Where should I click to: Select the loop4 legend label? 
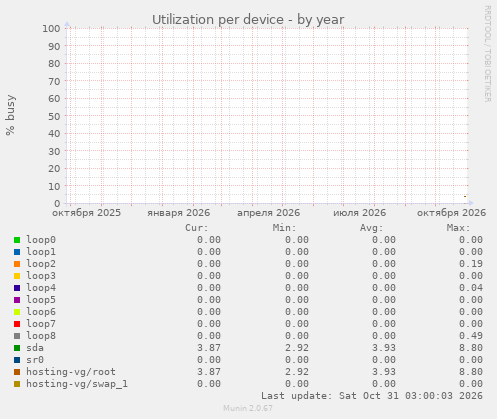pos(41,288)
